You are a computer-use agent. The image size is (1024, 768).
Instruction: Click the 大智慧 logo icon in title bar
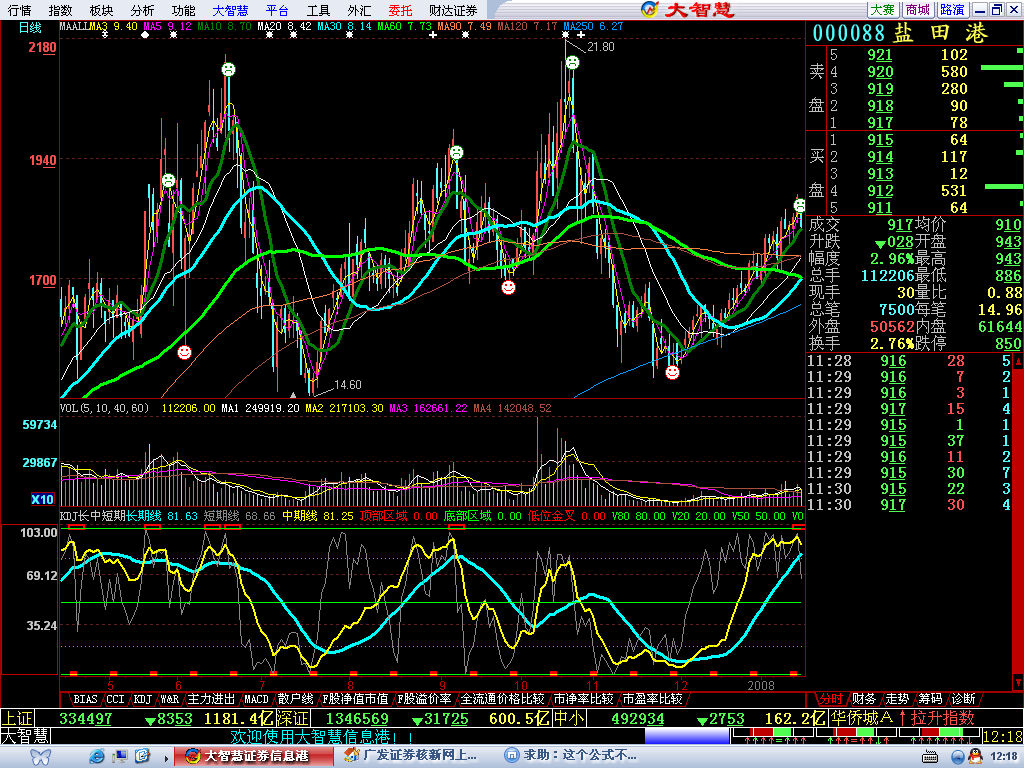[x=650, y=9]
